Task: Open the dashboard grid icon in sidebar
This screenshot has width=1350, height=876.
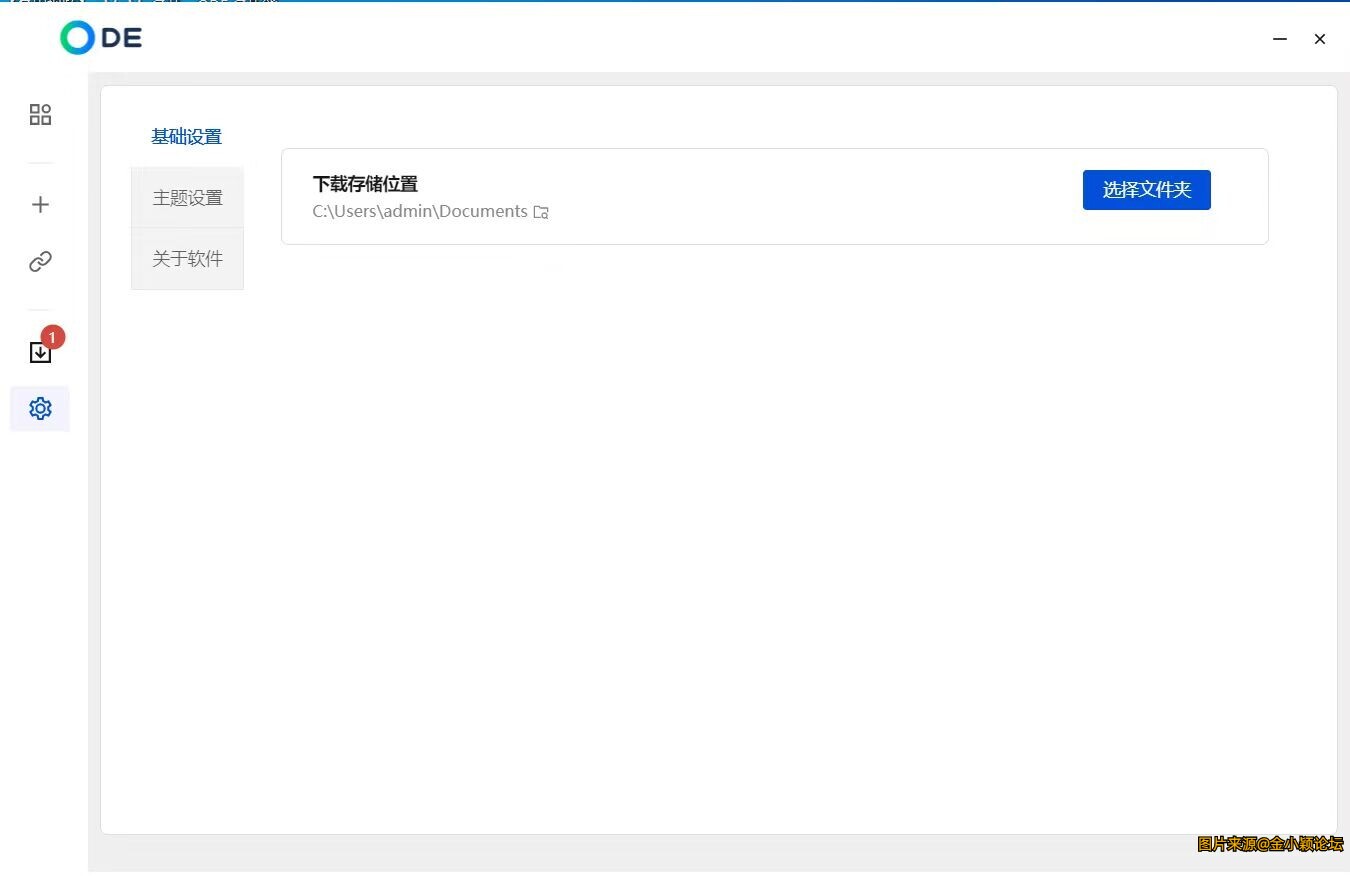Action: 40,115
